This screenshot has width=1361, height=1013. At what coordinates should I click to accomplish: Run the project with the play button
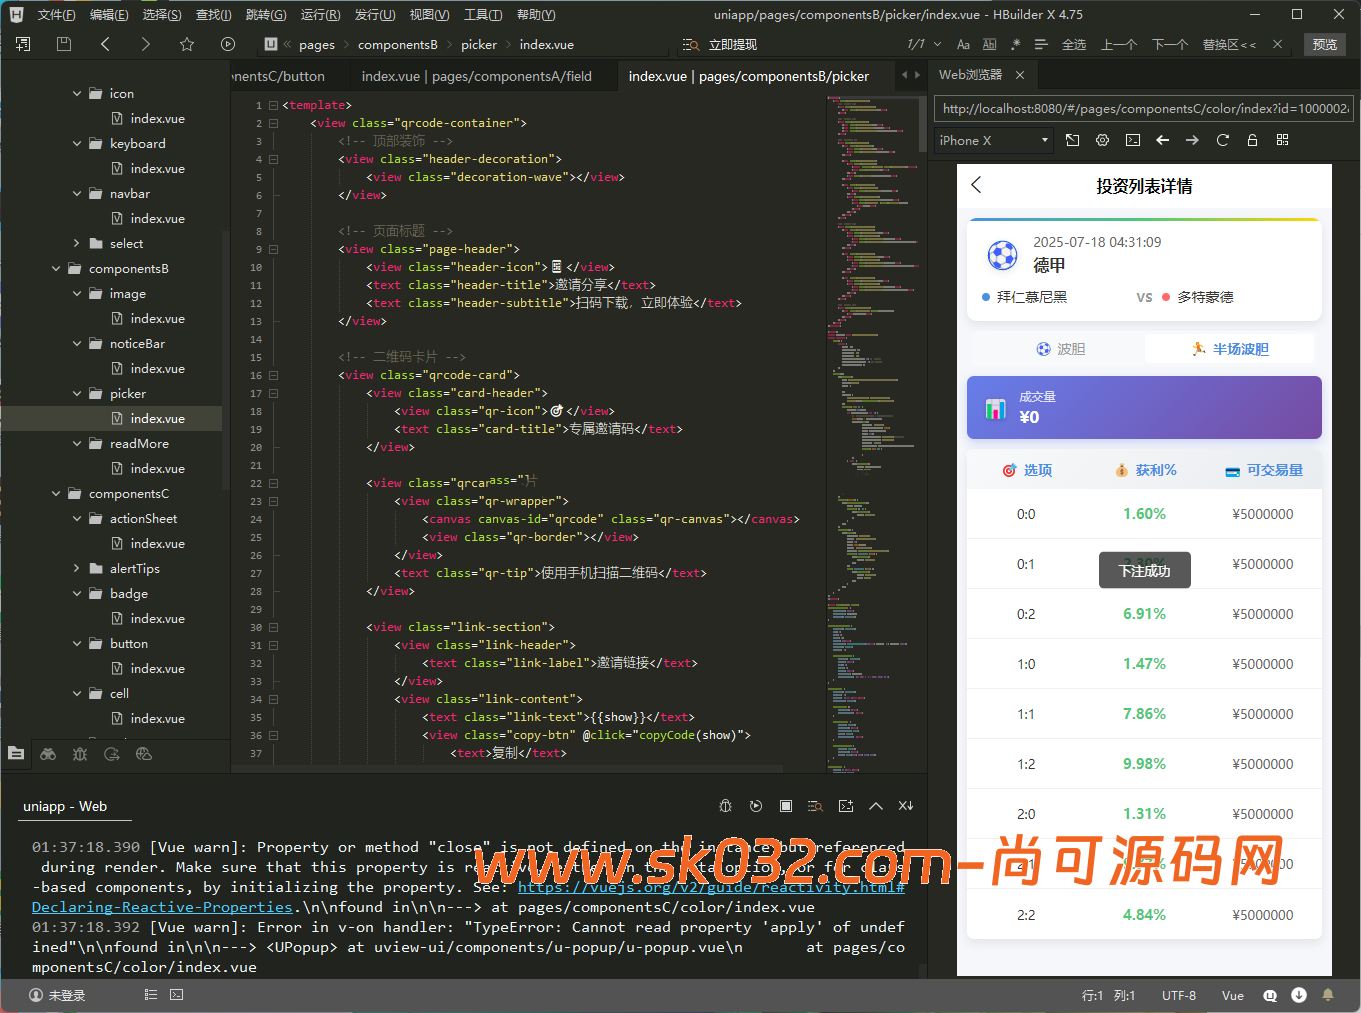click(x=227, y=44)
